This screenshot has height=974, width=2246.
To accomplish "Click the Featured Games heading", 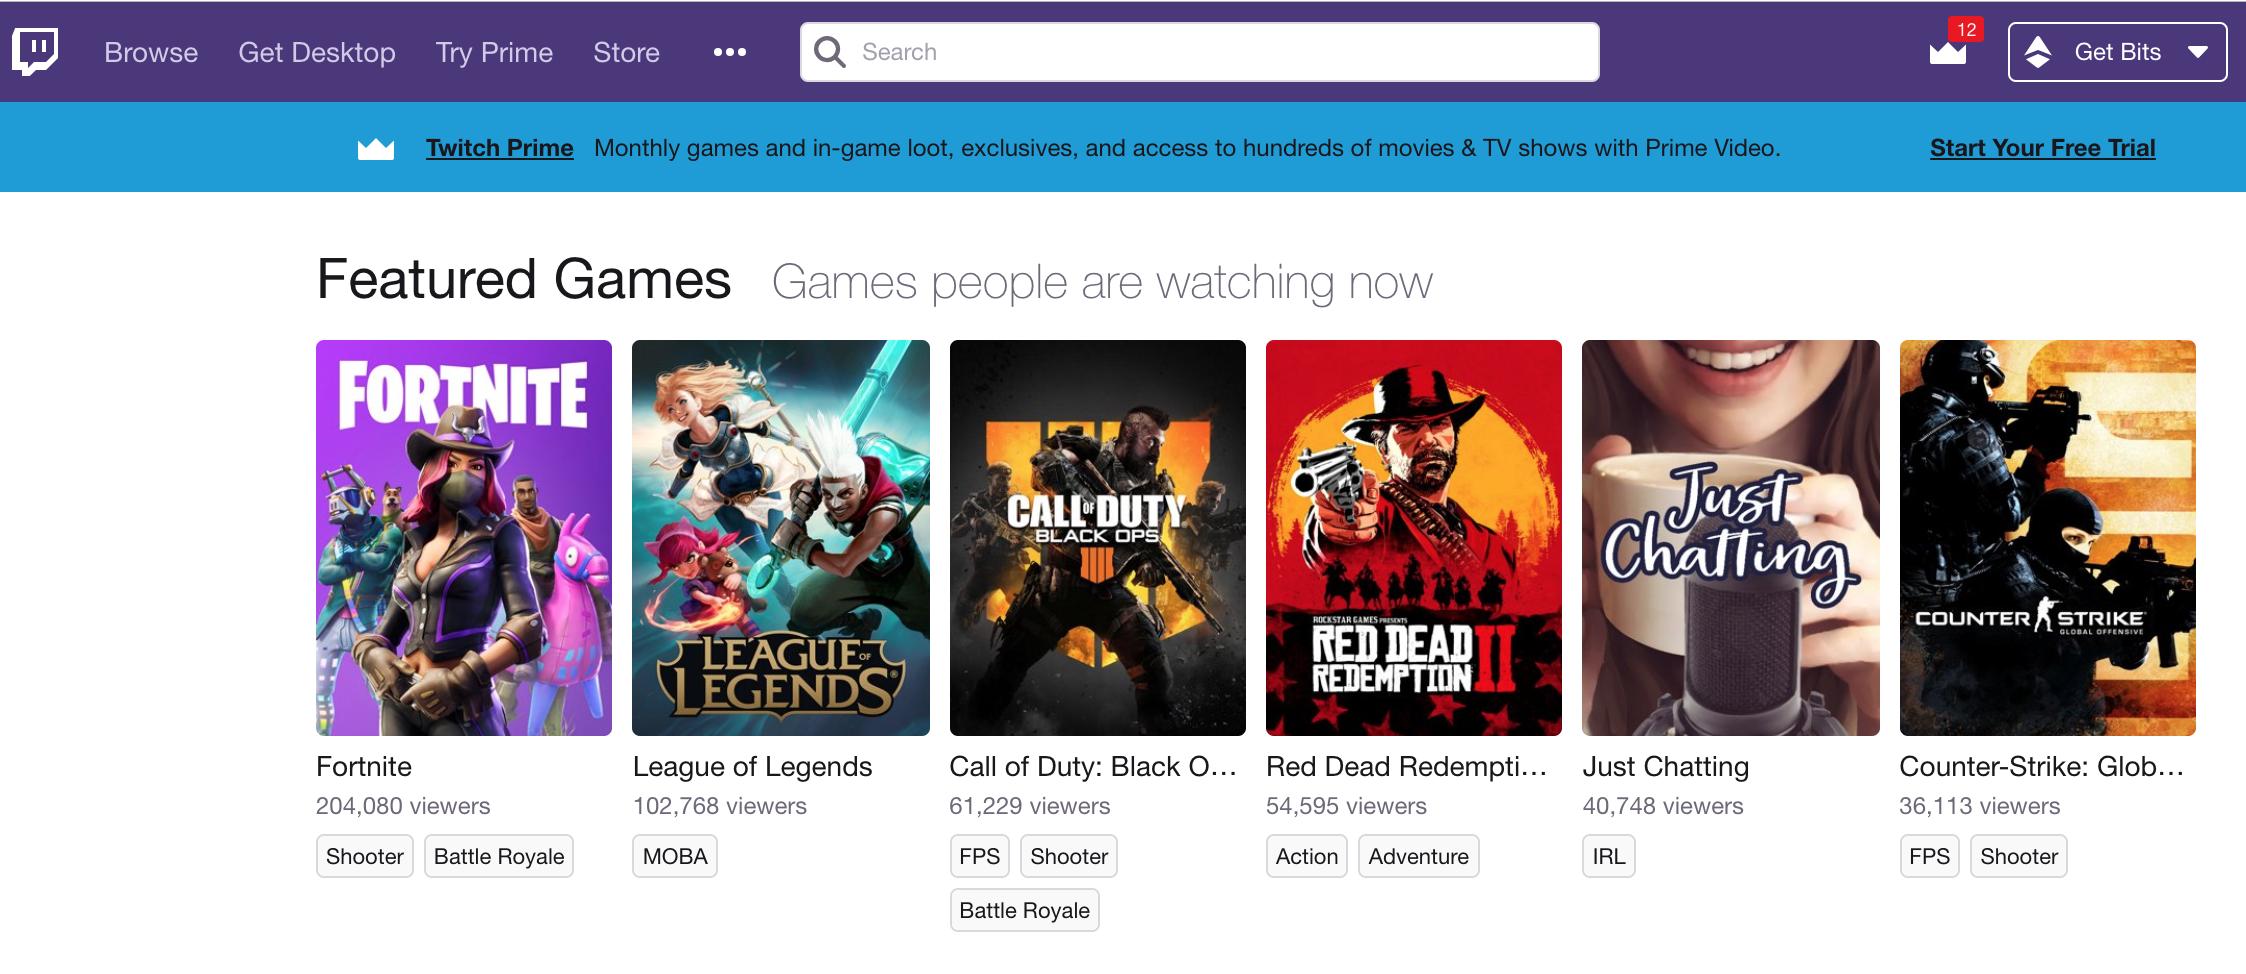I will (524, 279).
